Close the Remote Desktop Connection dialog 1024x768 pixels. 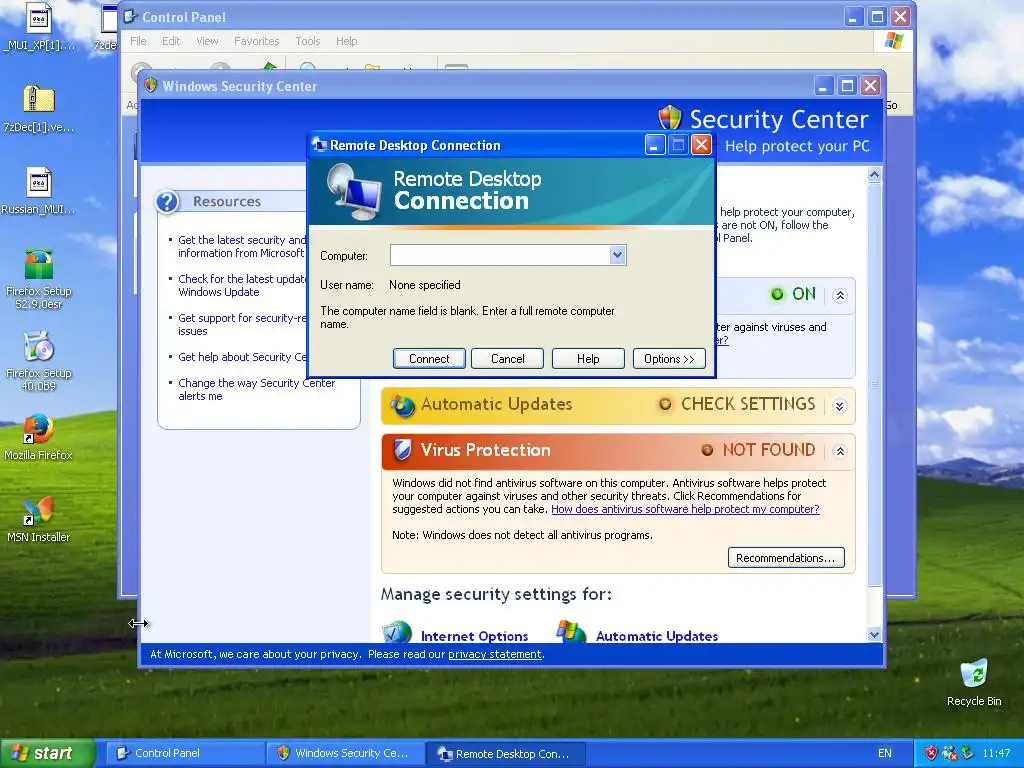[701, 145]
